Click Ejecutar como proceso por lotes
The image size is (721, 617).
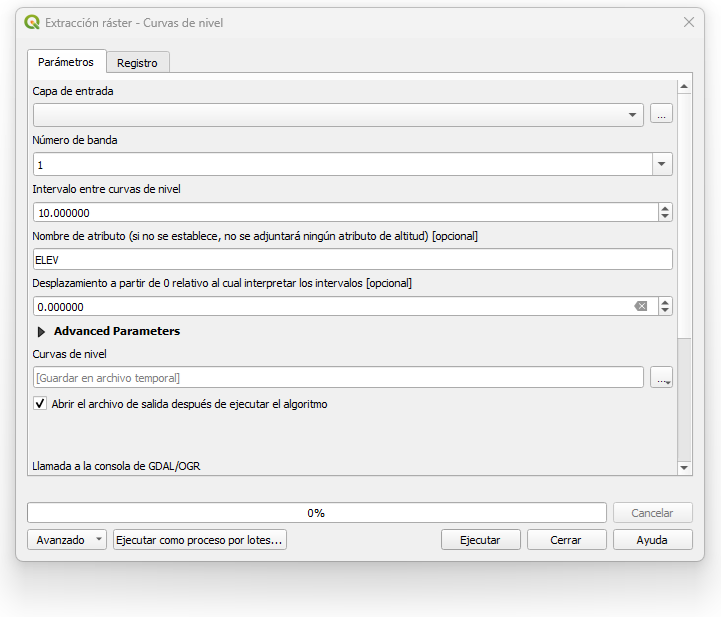200,540
